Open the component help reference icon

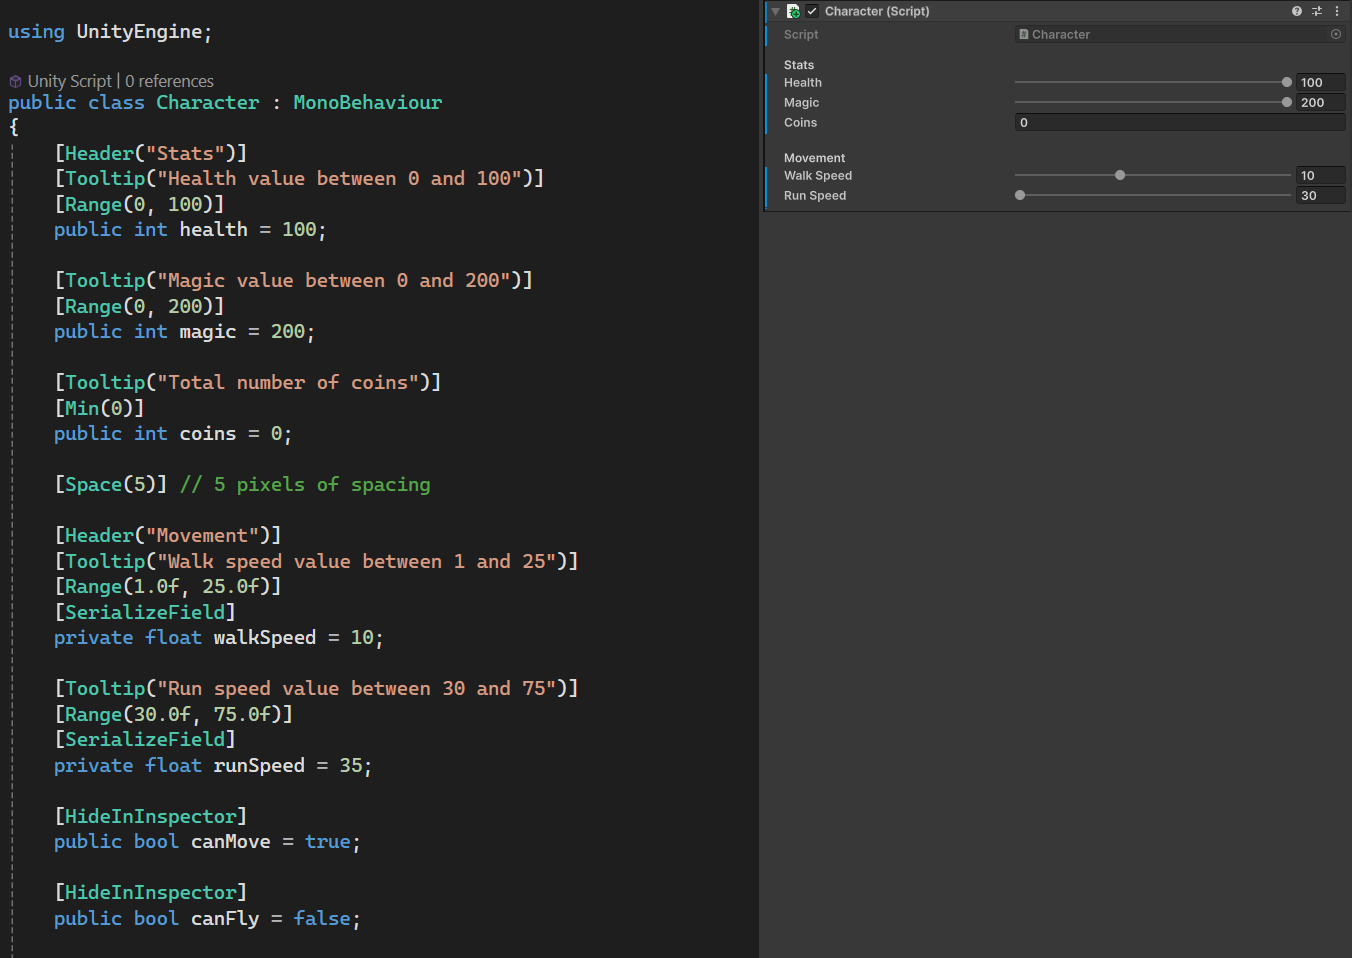coord(1297,11)
